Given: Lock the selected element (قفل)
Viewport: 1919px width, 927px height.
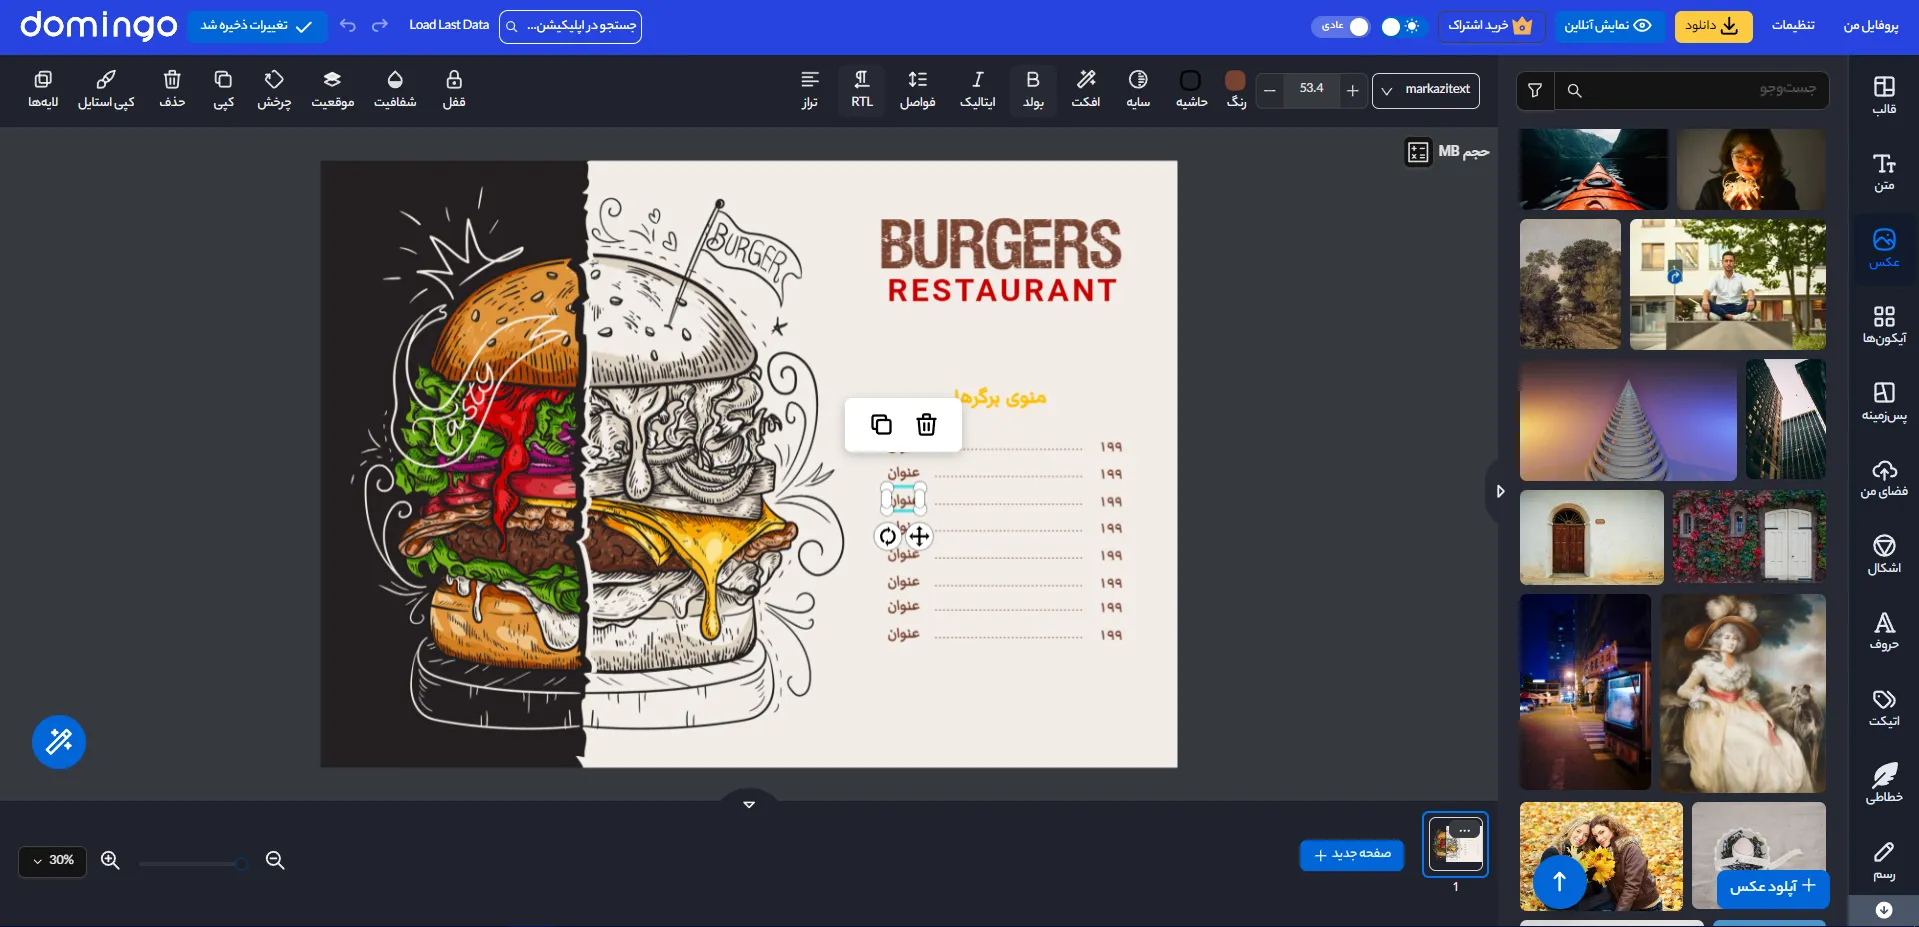Looking at the screenshot, I should tap(454, 89).
